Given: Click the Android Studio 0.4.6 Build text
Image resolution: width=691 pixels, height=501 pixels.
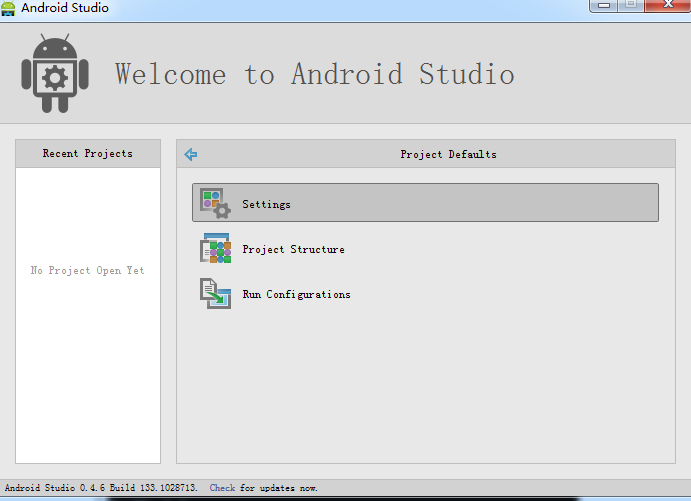Looking at the screenshot, I should click(x=100, y=488).
